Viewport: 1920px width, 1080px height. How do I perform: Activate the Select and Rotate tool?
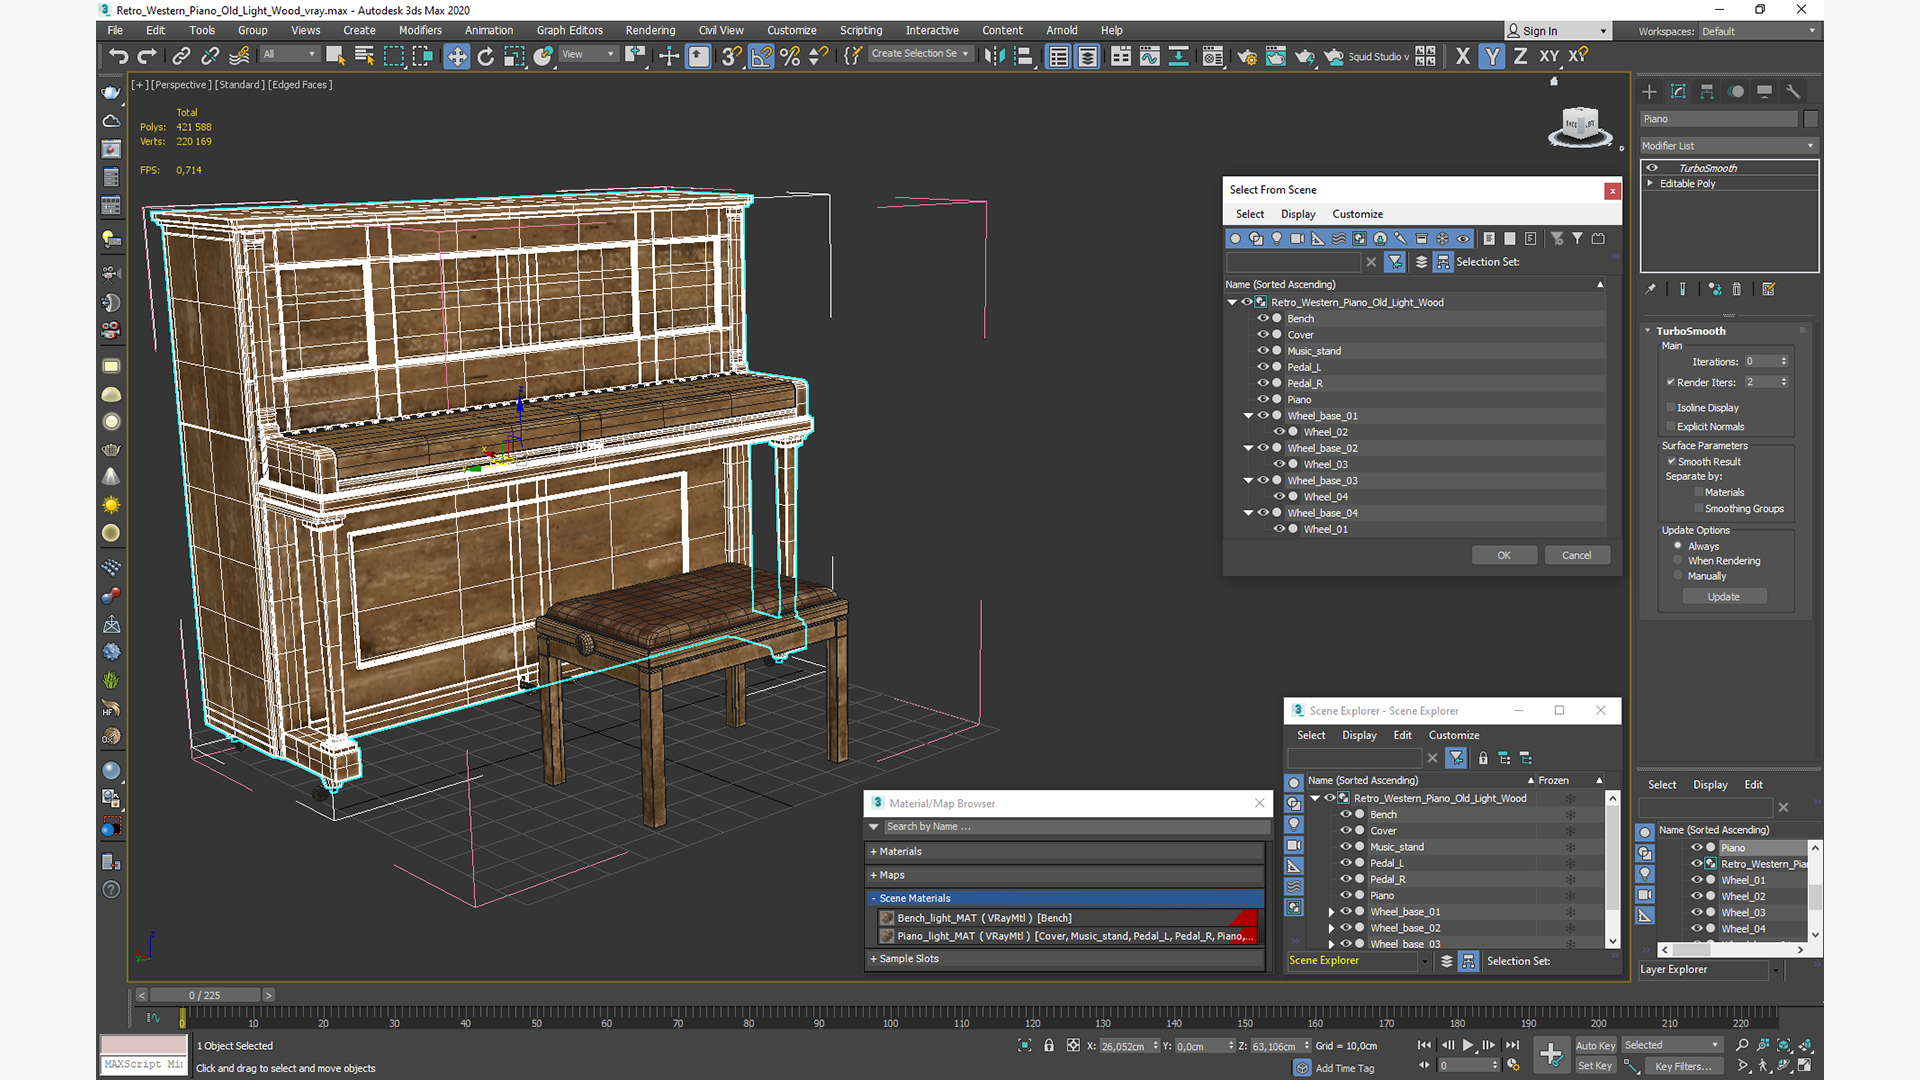[486, 56]
